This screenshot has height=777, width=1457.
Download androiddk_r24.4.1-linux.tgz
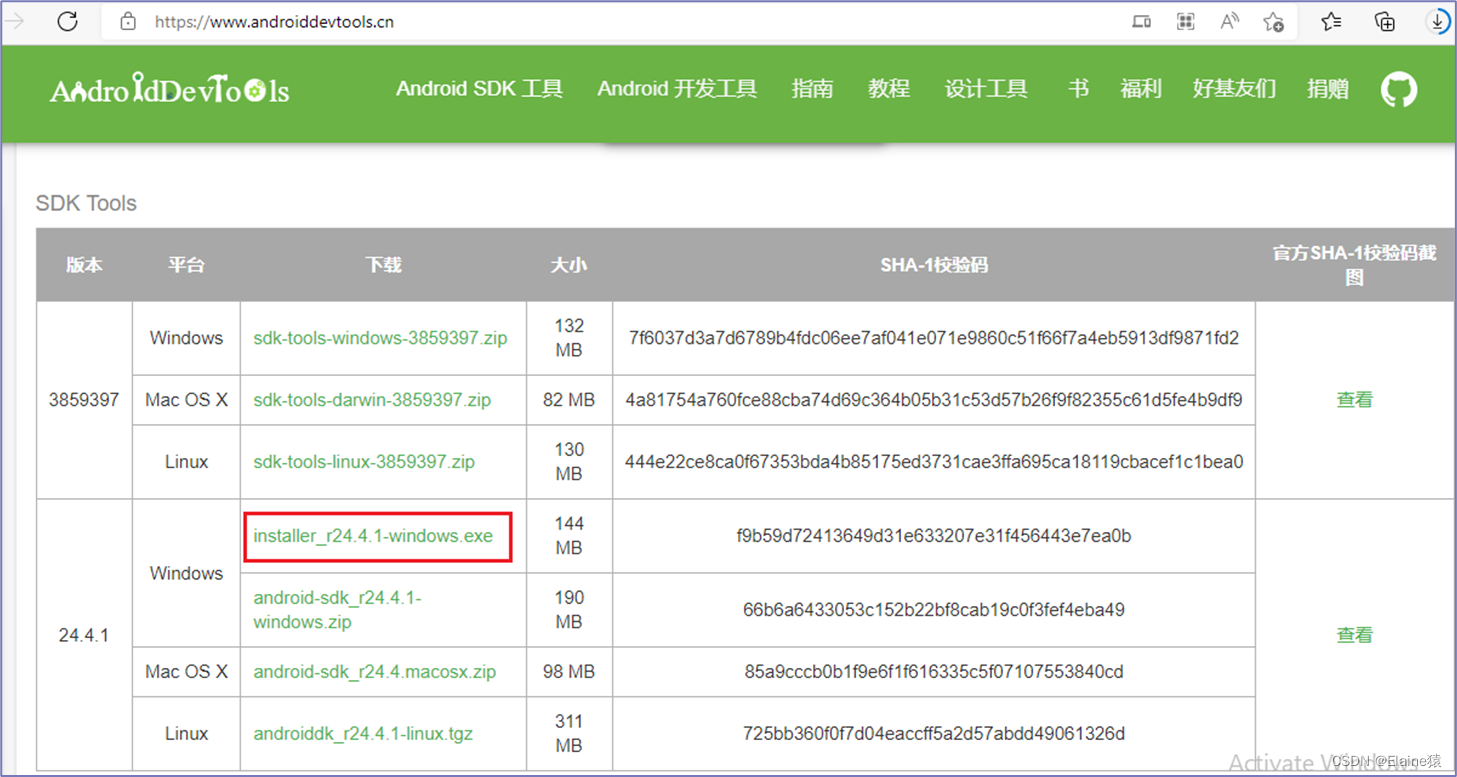coord(363,734)
